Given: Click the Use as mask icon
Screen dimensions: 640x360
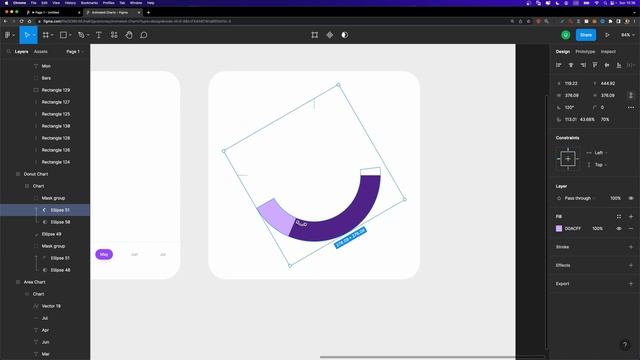Looking at the screenshot, I should [345, 35].
